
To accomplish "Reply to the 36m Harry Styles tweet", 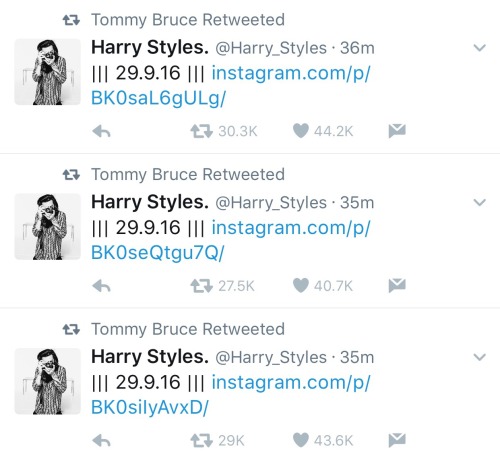I will (101, 132).
